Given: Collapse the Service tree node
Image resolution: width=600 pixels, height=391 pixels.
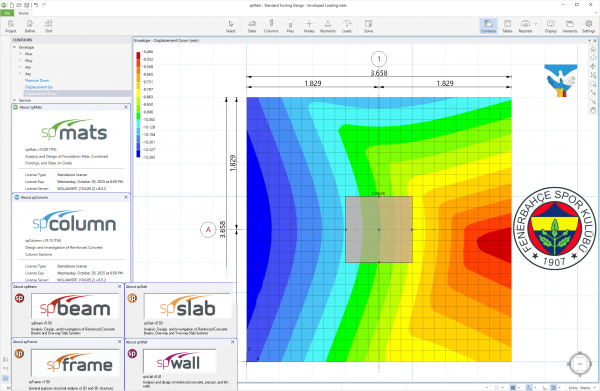Looking at the screenshot, I should click(x=15, y=100).
